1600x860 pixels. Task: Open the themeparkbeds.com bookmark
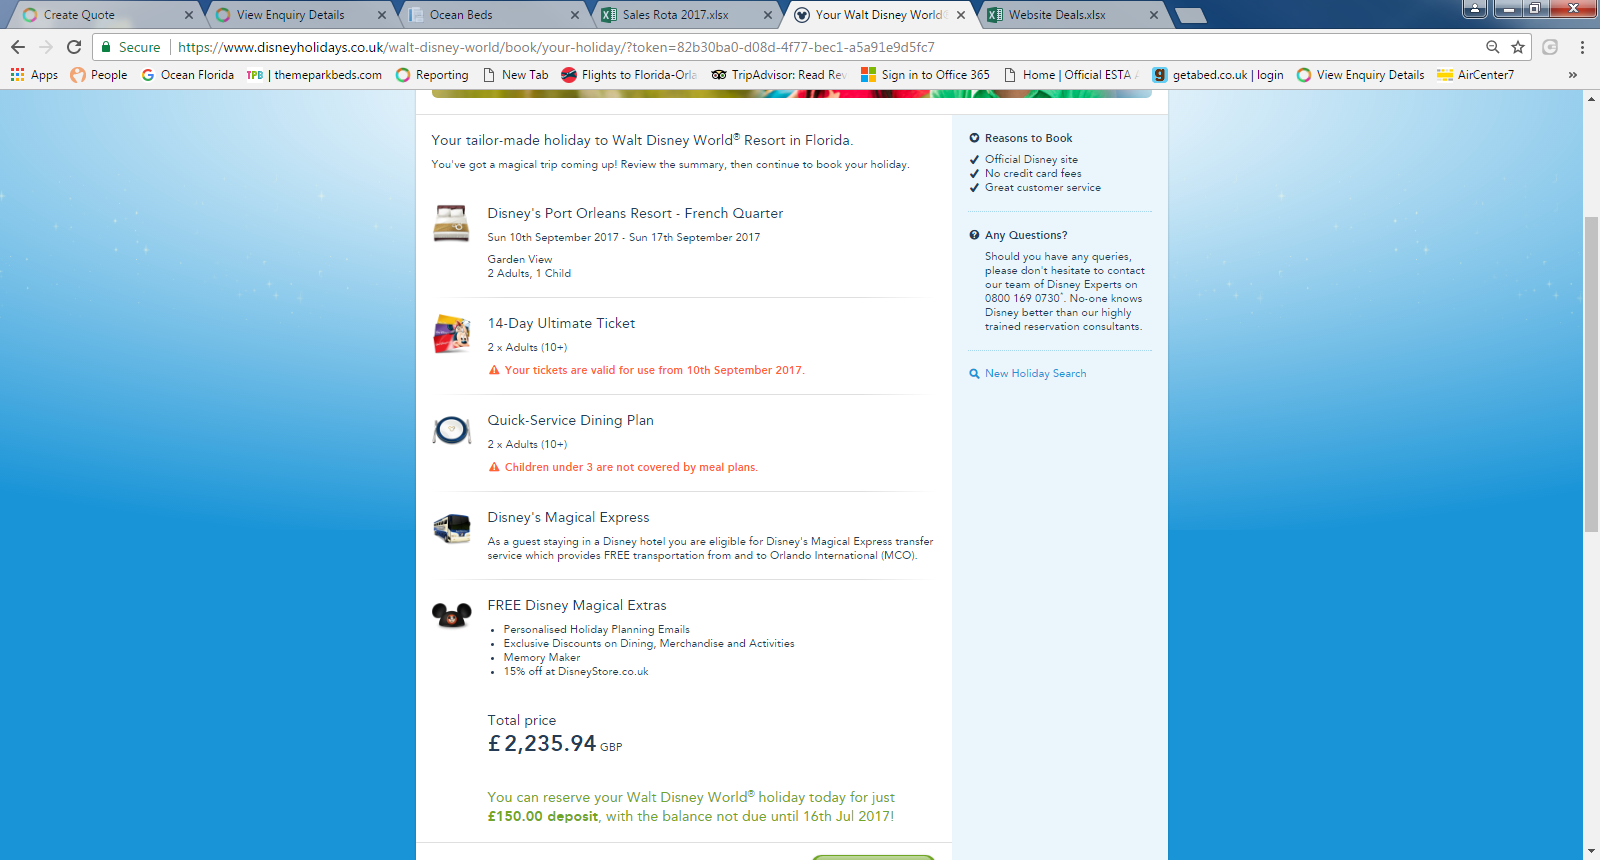pyautogui.click(x=314, y=75)
